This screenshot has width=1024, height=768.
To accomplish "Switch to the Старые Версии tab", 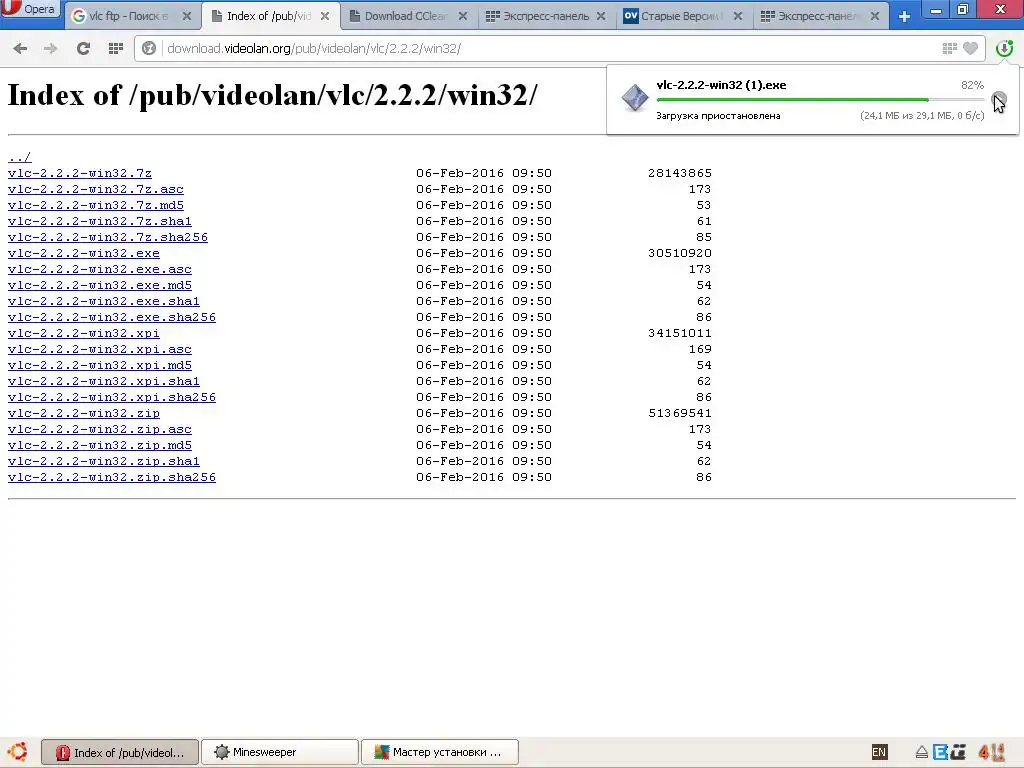I will [x=679, y=16].
